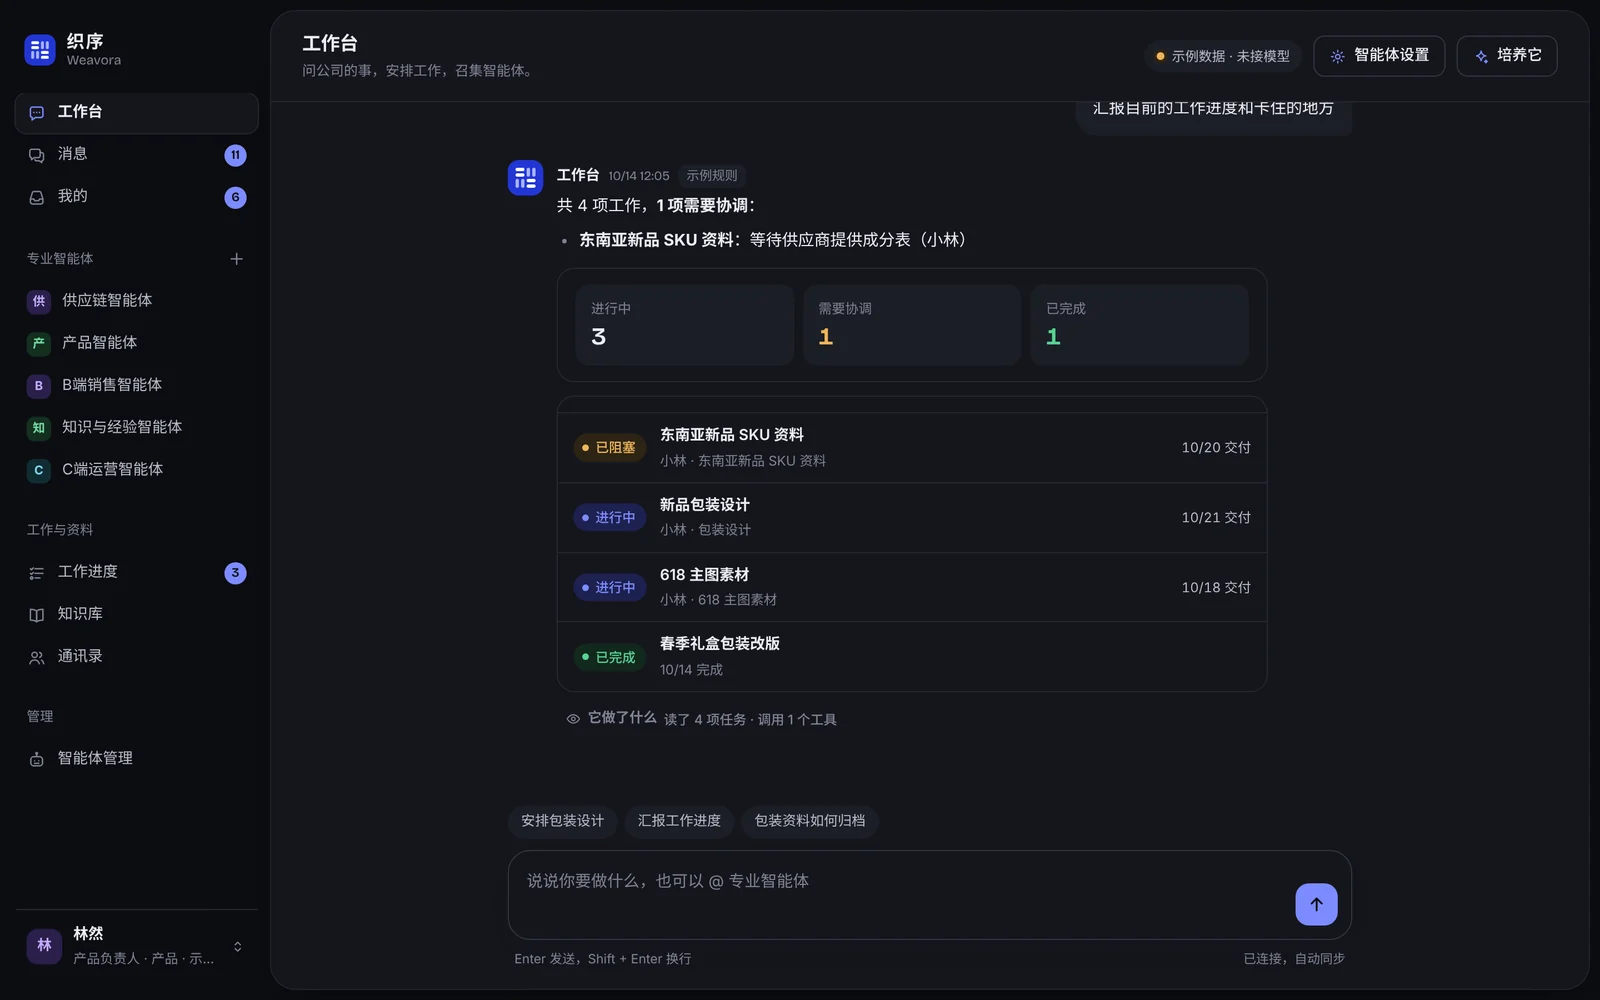Open the 供应链智能体 agent icon
The width and height of the screenshot is (1600, 1000).
point(39,301)
